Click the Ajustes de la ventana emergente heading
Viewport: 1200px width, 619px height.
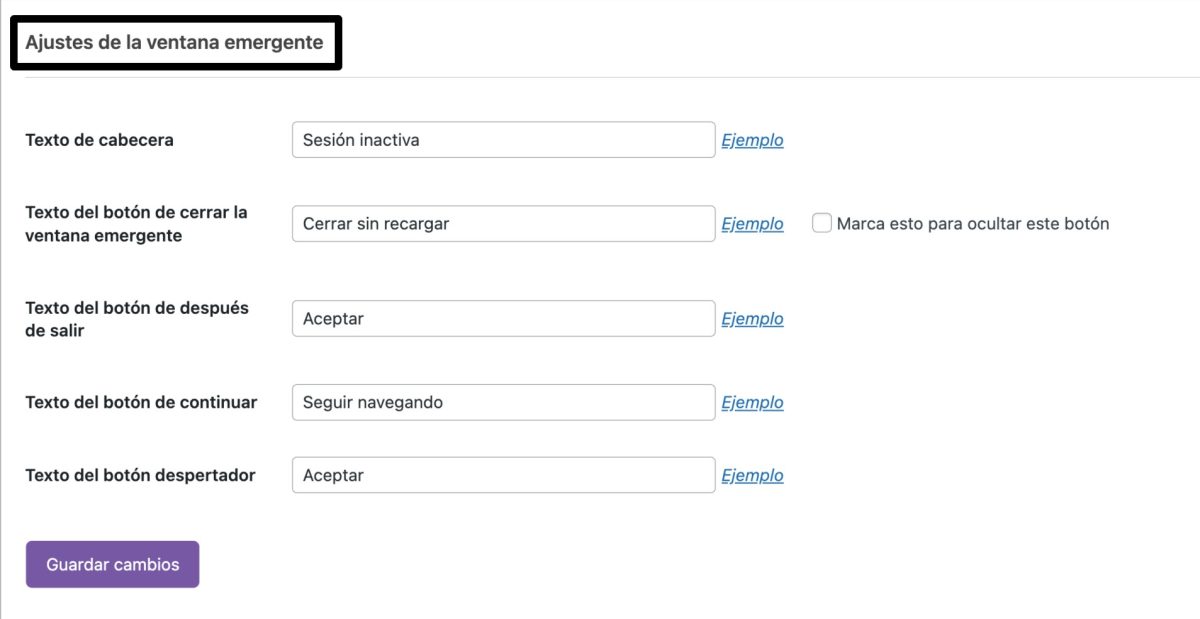point(176,43)
